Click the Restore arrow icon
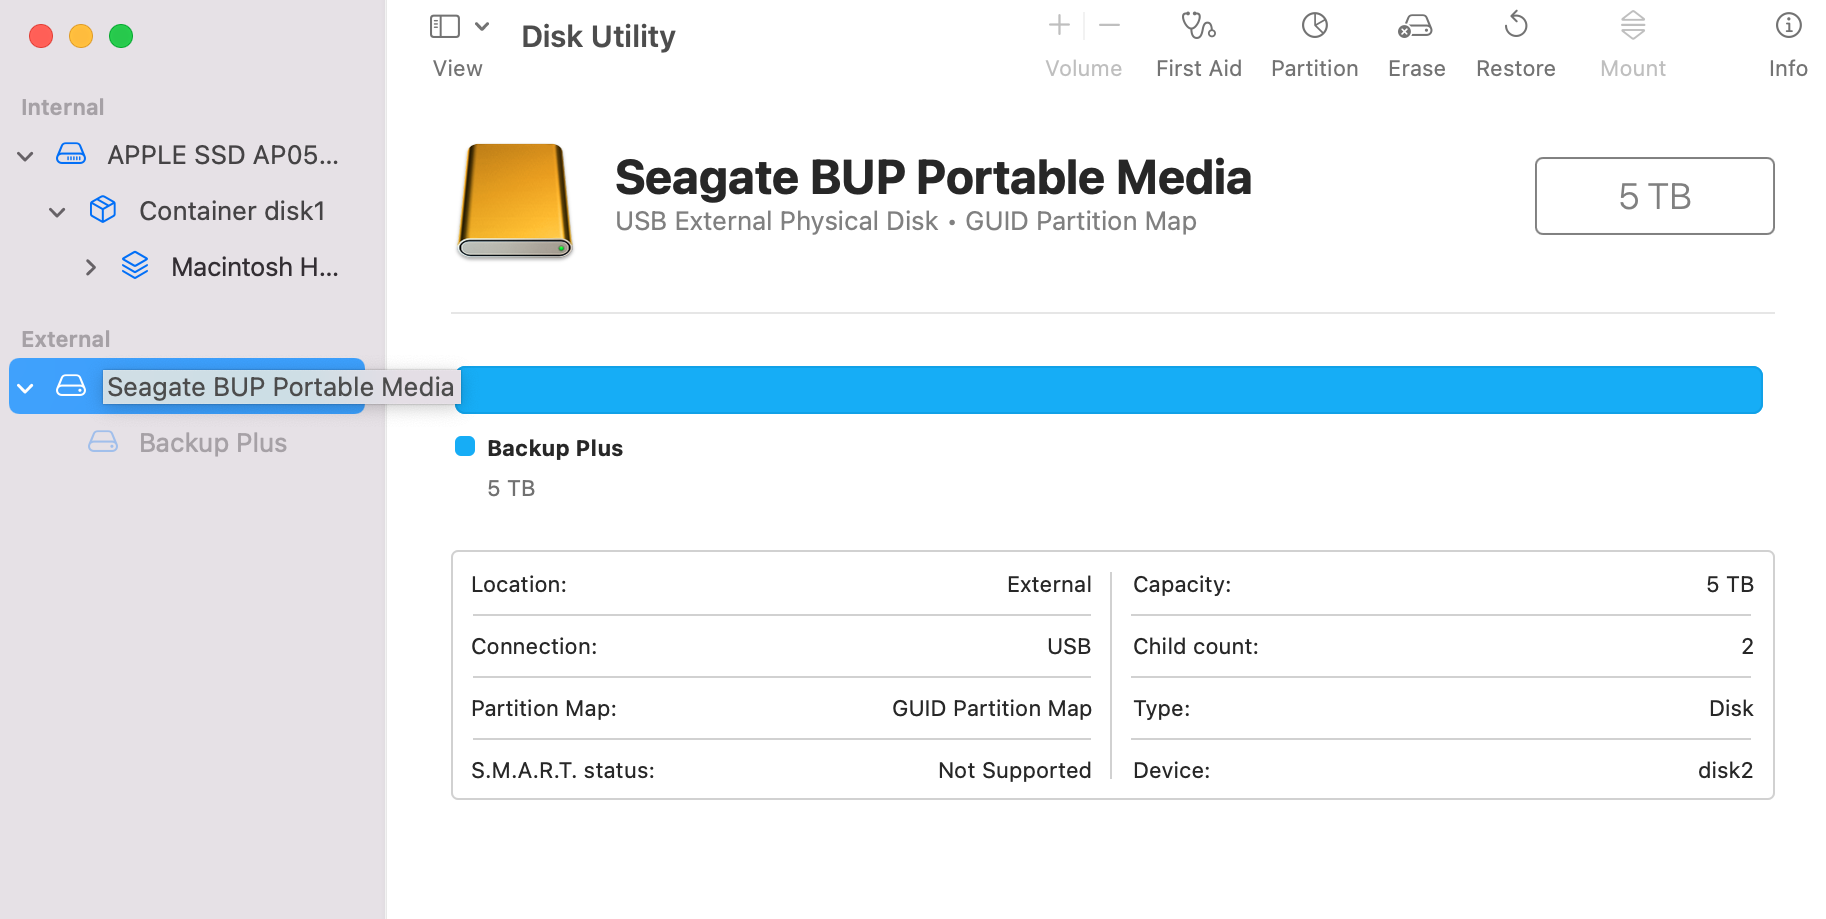This screenshot has height=919, width=1826. (x=1516, y=26)
